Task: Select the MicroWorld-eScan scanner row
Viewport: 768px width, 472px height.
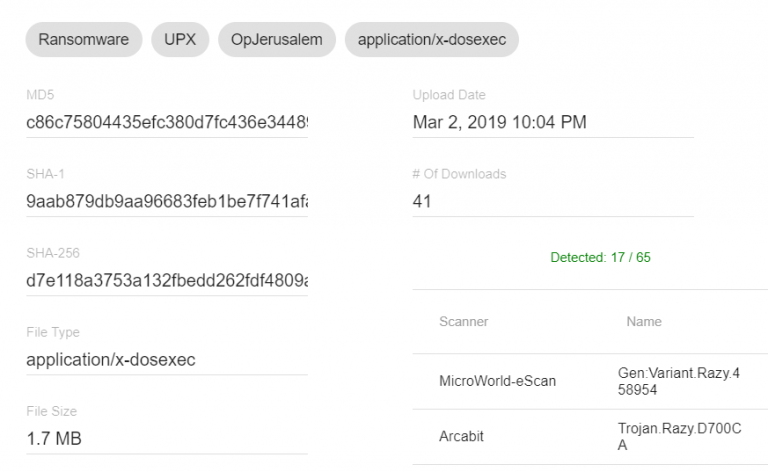Action: coord(497,381)
